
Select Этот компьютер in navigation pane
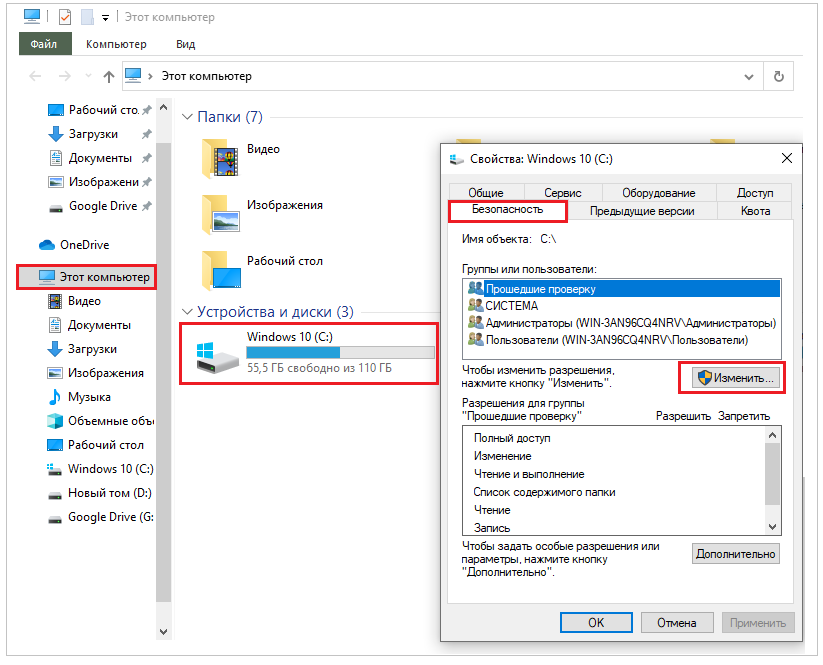tap(87, 277)
